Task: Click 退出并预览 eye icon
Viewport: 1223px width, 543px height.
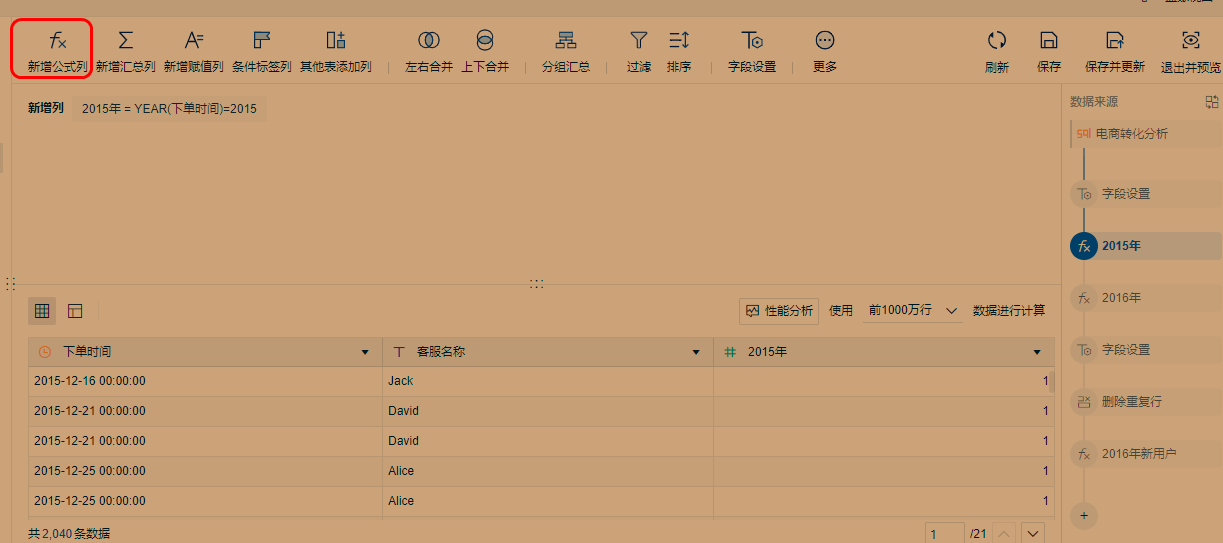Action: [x=1191, y=41]
